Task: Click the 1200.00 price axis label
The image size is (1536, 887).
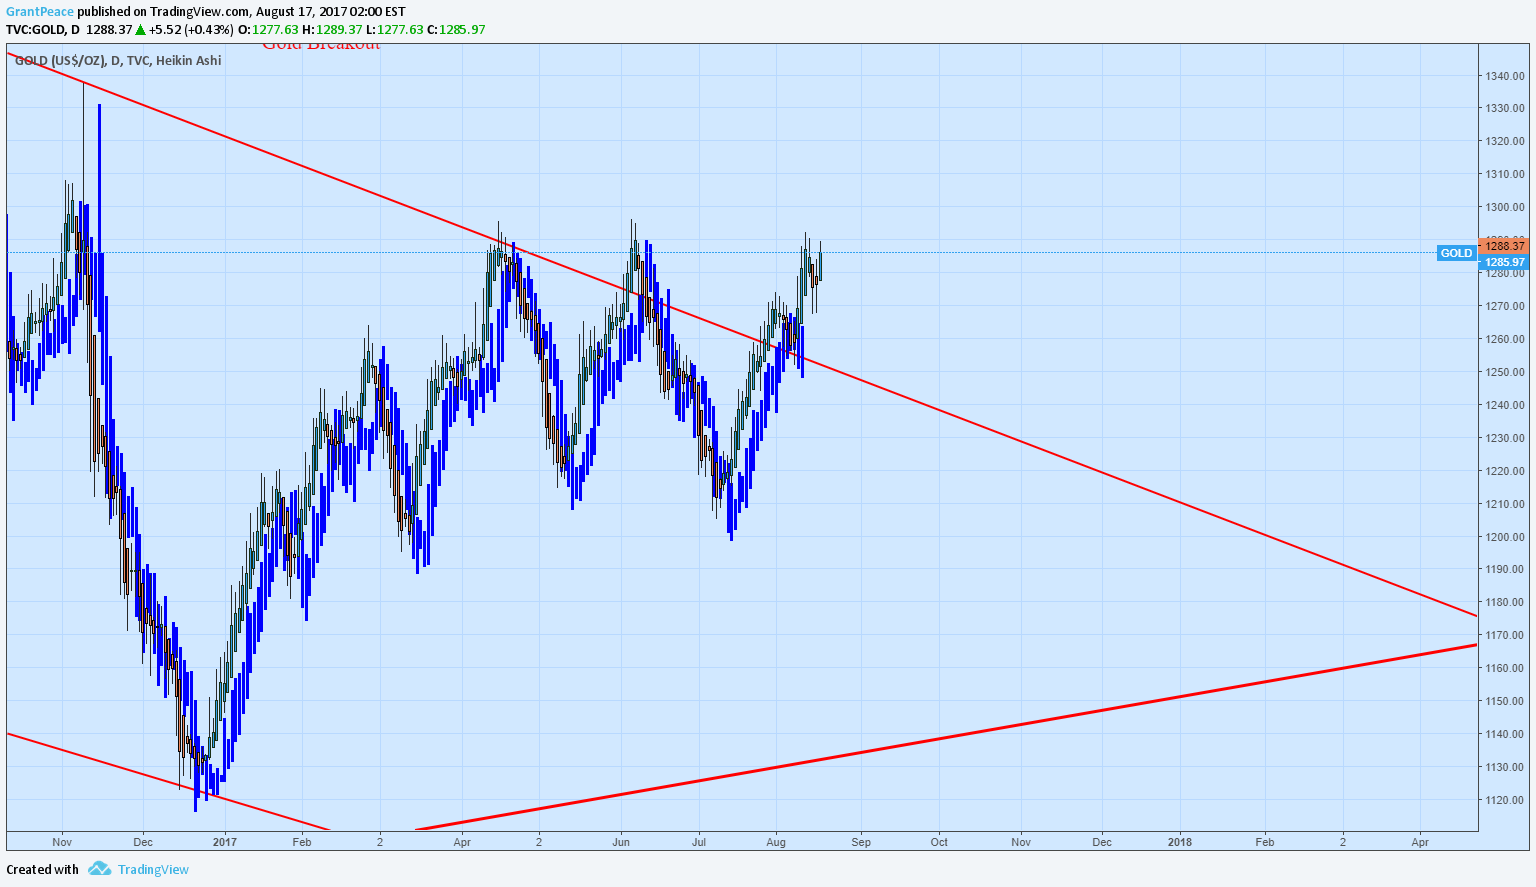Action: [x=1505, y=537]
